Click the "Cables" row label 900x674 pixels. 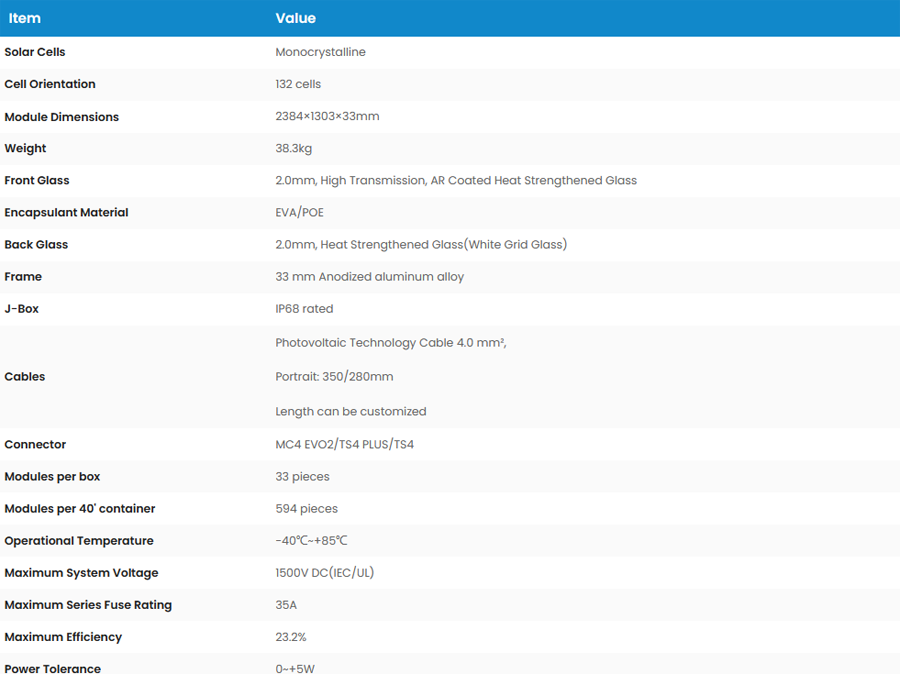coord(25,377)
